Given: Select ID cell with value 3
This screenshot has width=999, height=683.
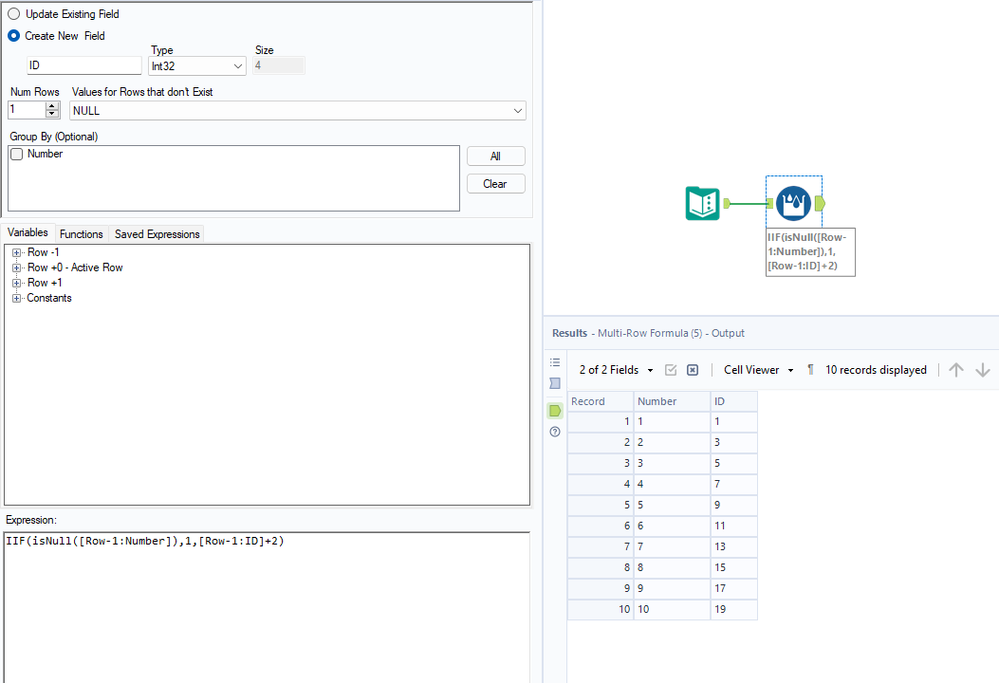Looking at the screenshot, I should coord(734,442).
